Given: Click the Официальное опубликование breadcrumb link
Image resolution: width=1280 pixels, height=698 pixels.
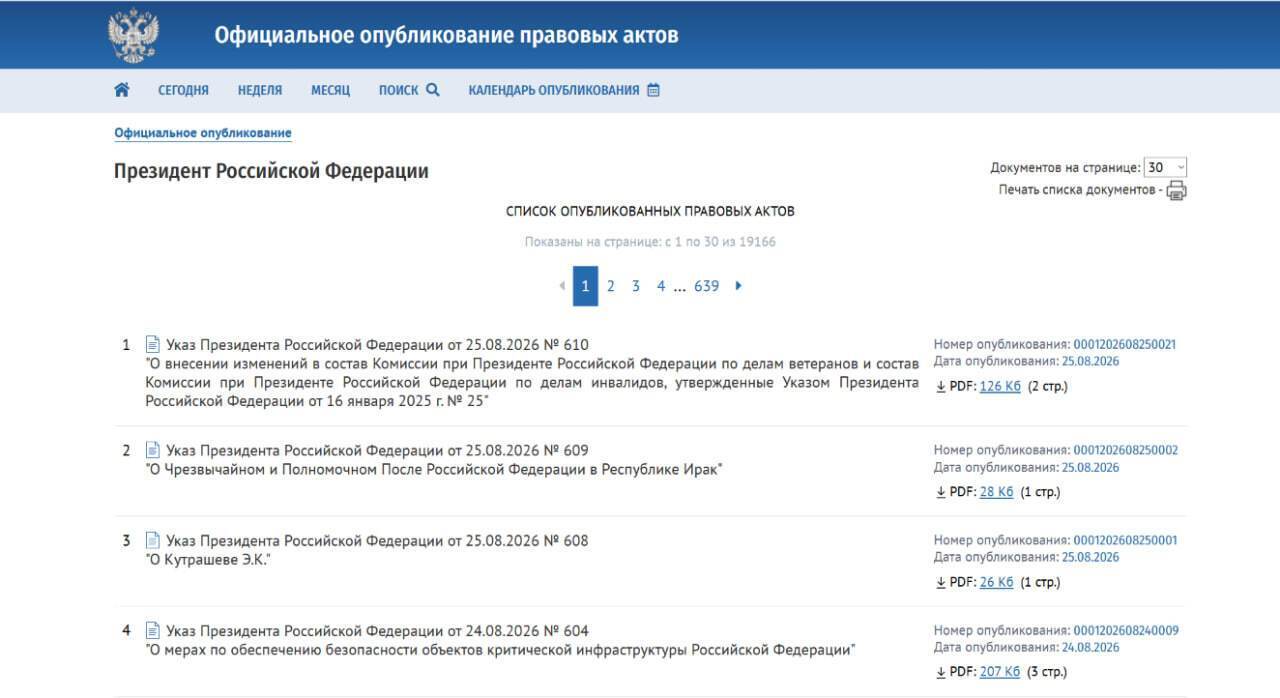Looking at the screenshot, I should tap(203, 133).
